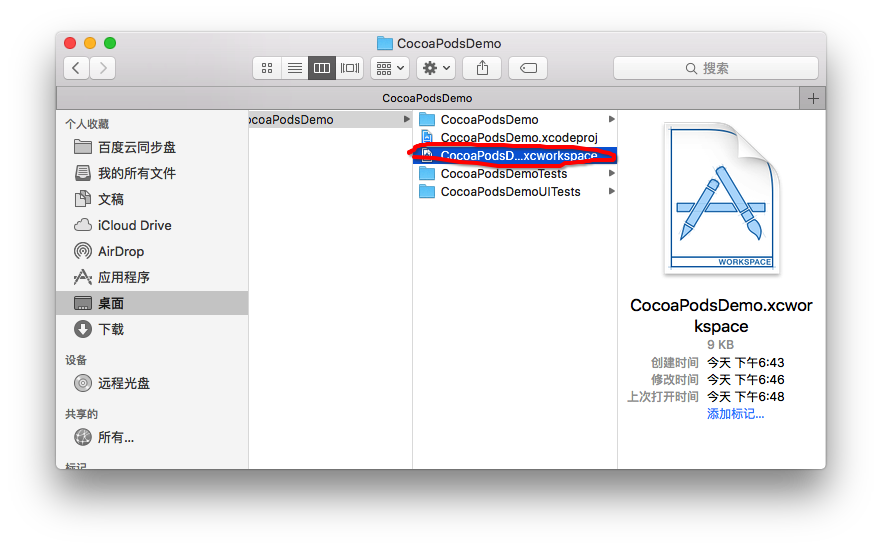Click the CocoaPodsDemo.xcodeproj file icon
882x549 pixels.
click(x=428, y=137)
